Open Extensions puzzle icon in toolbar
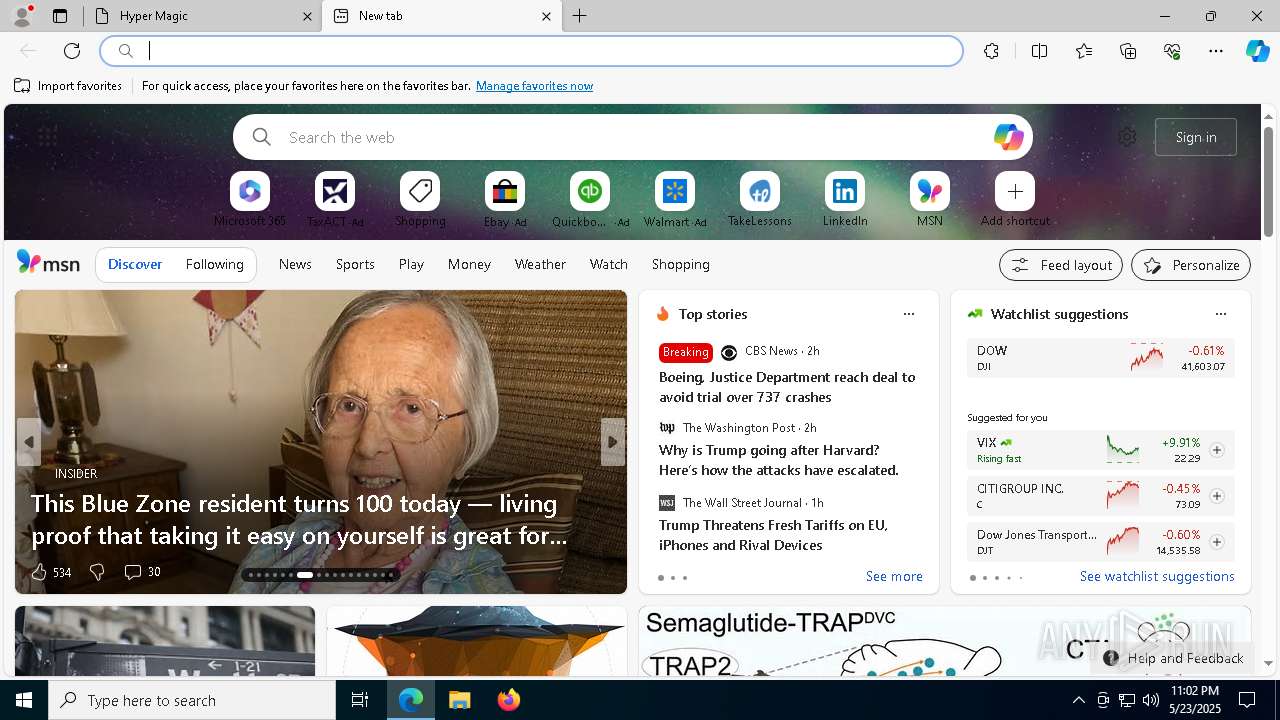This screenshot has height=720, width=1280. point(991,51)
